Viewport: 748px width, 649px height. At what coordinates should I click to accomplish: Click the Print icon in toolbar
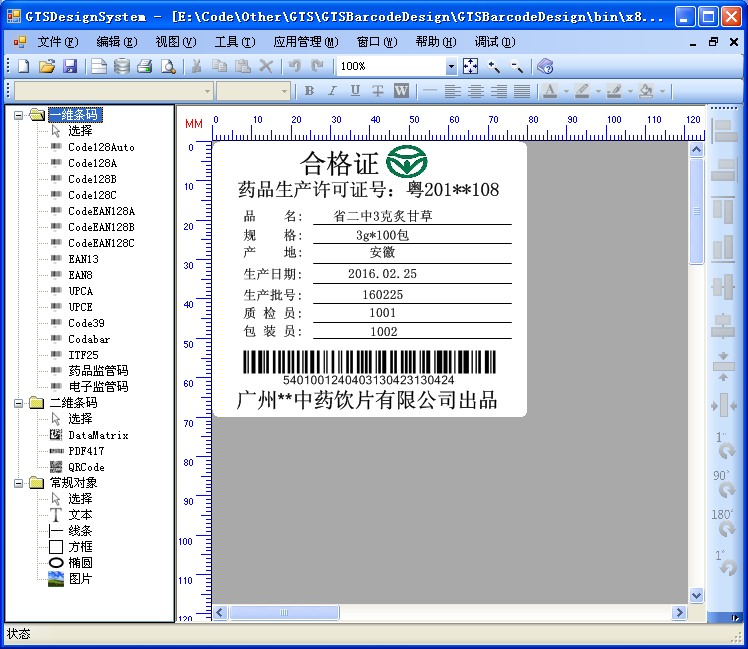click(x=145, y=66)
